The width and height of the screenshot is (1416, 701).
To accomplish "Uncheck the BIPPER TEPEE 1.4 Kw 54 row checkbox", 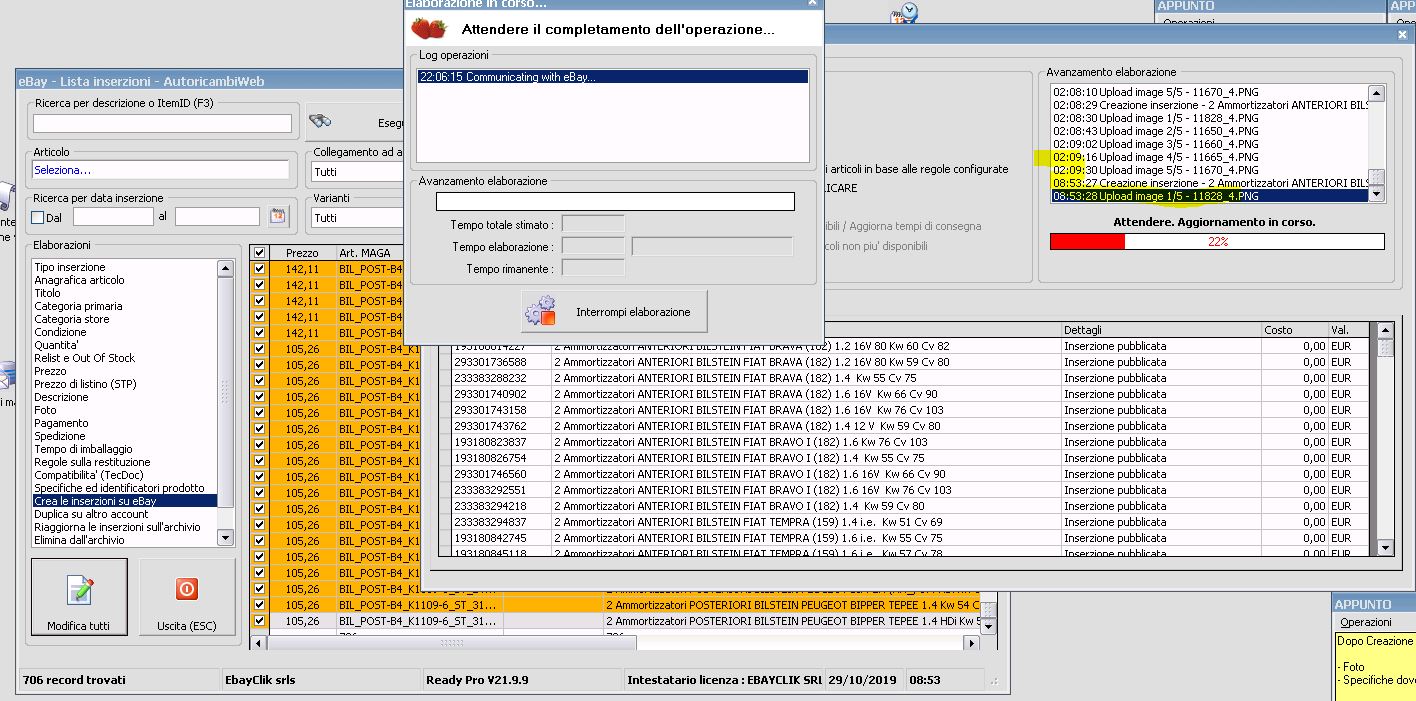I will coord(260,605).
